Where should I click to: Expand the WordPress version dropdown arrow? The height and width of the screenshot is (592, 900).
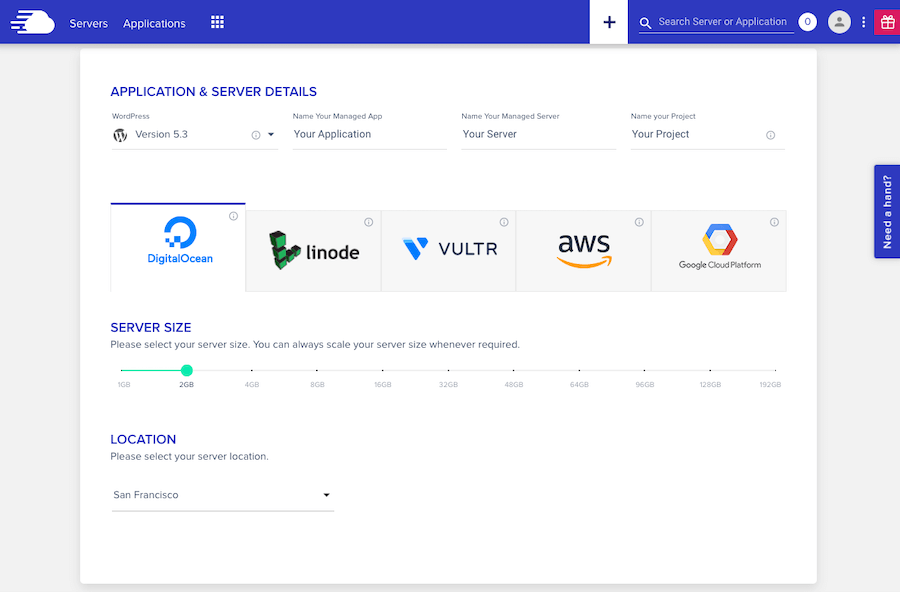tap(271, 134)
